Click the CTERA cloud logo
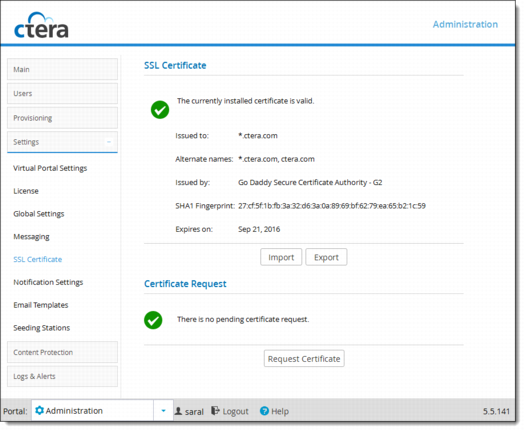Screen dimensions: 524x430 41,25
